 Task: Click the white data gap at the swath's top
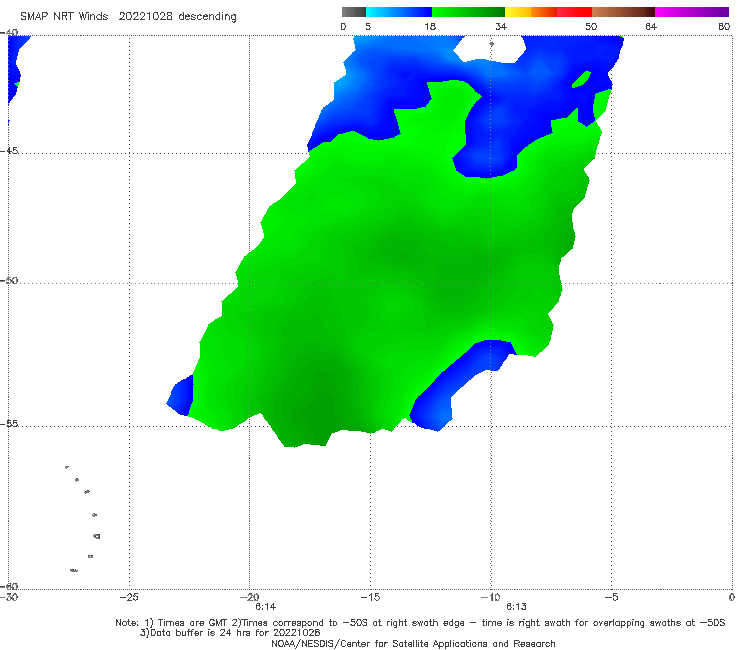[491, 49]
